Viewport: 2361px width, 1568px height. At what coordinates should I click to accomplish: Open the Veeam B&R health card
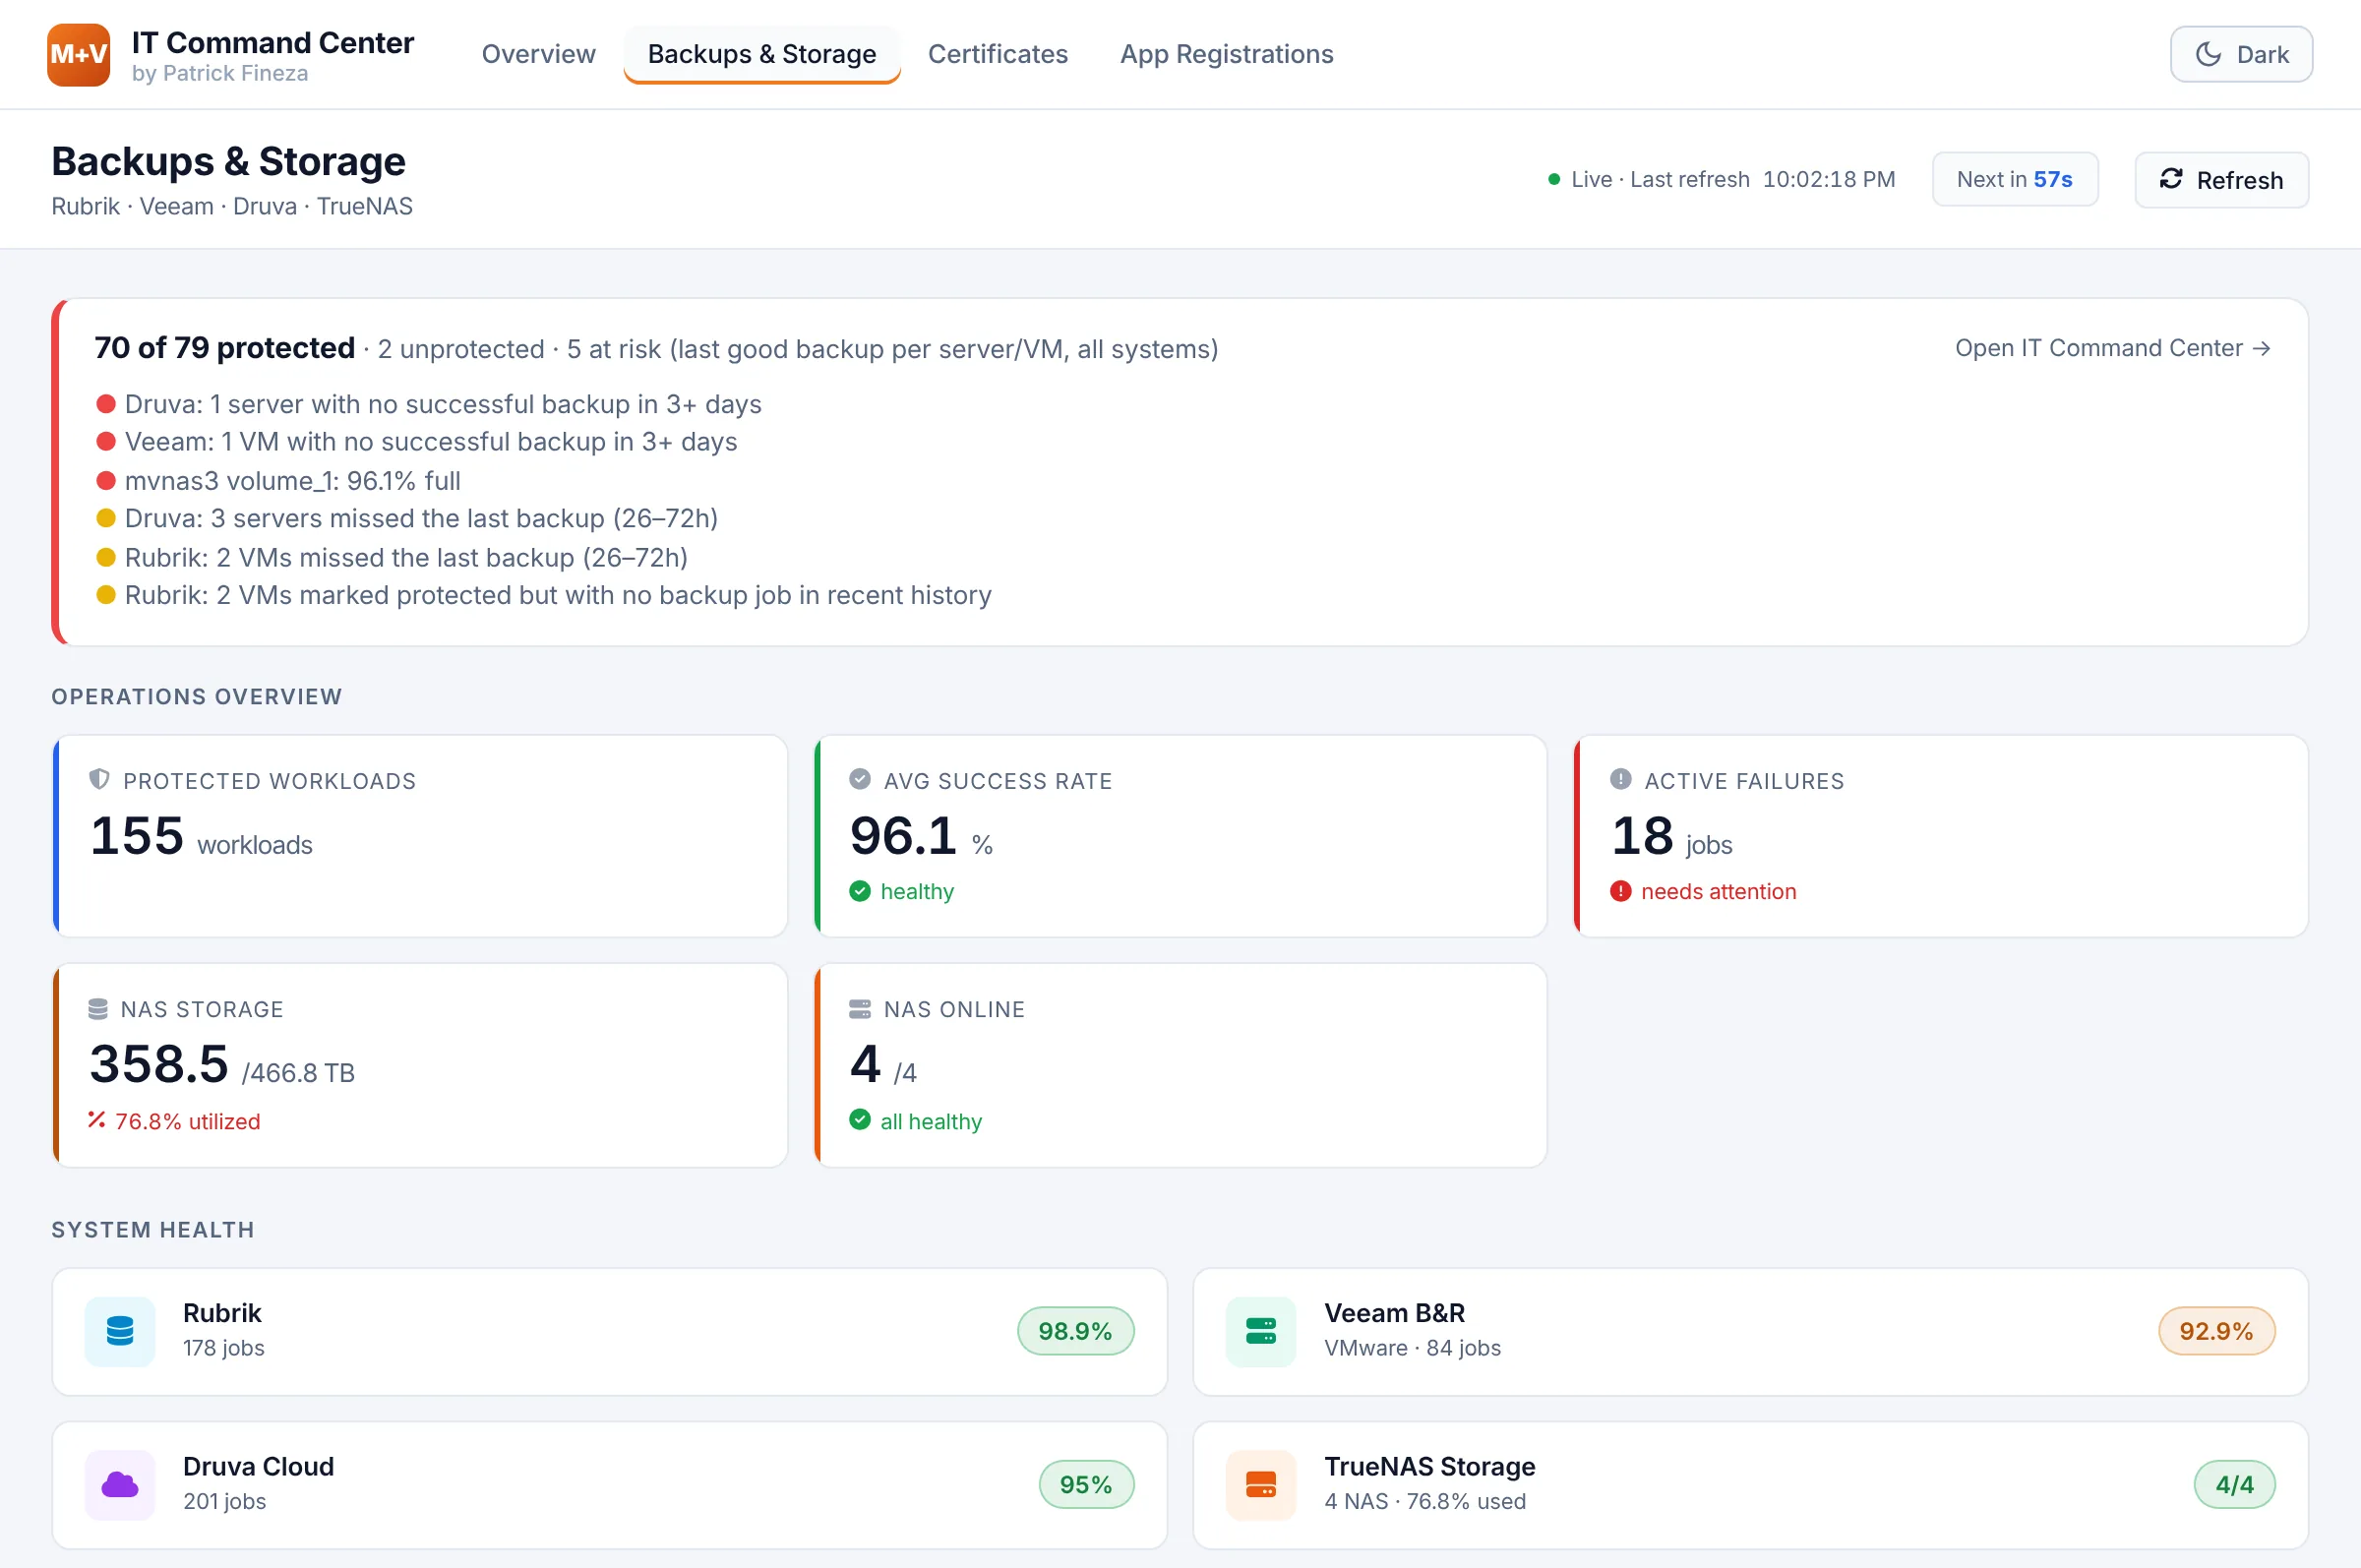pos(1750,1331)
